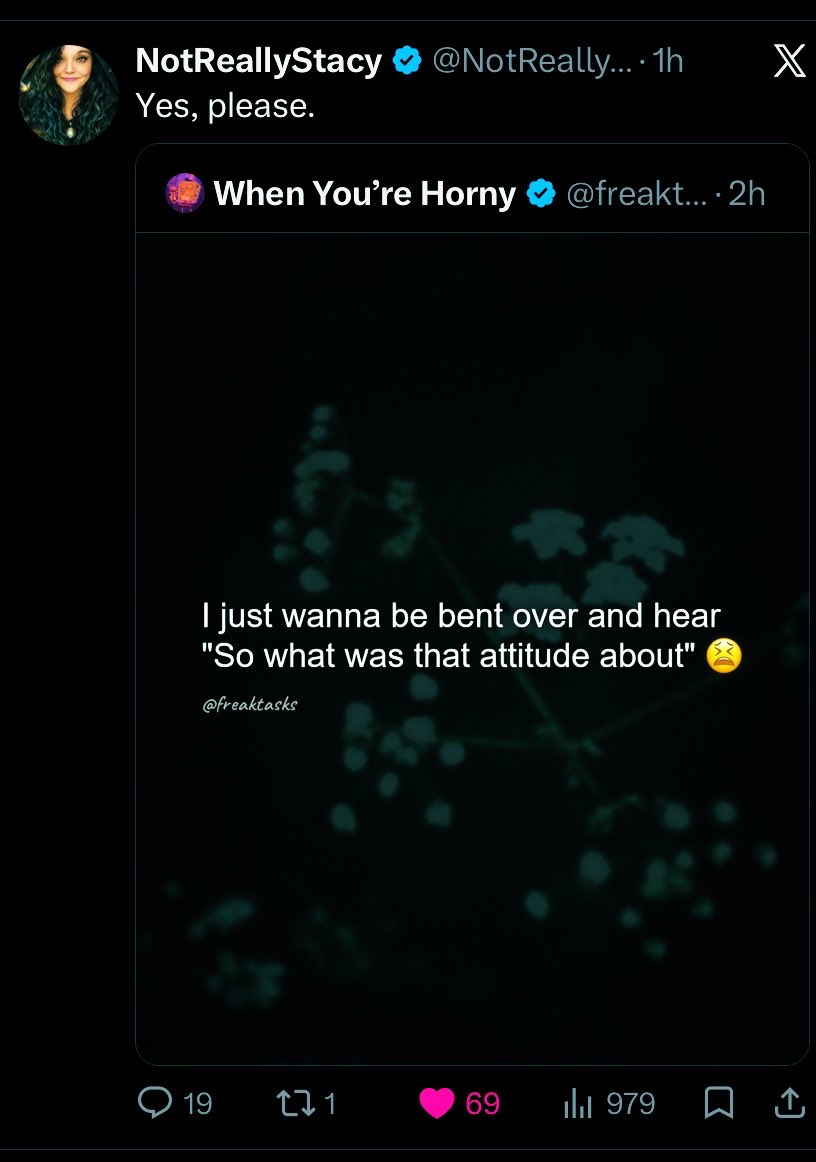This screenshot has width=816, height=1162.
Task: Click the reply speech bubble icon
Action: point(155,1103)
